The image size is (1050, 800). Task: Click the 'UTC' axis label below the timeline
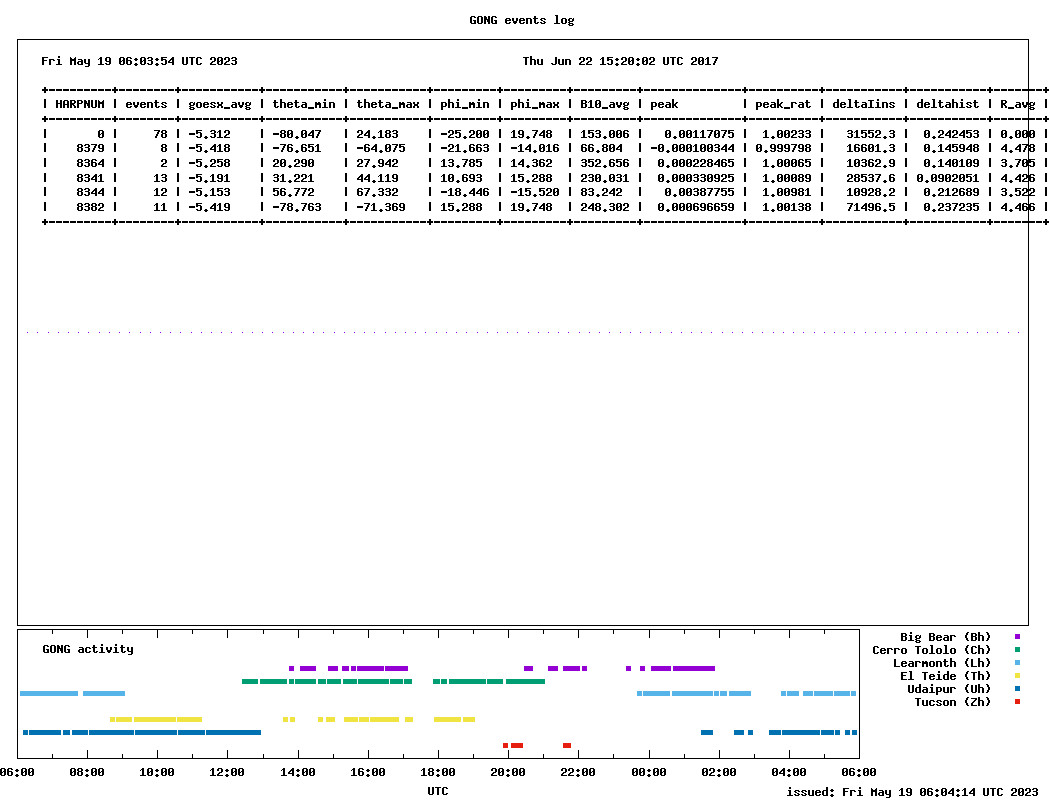pyautogui.click(x=438, y=791)
